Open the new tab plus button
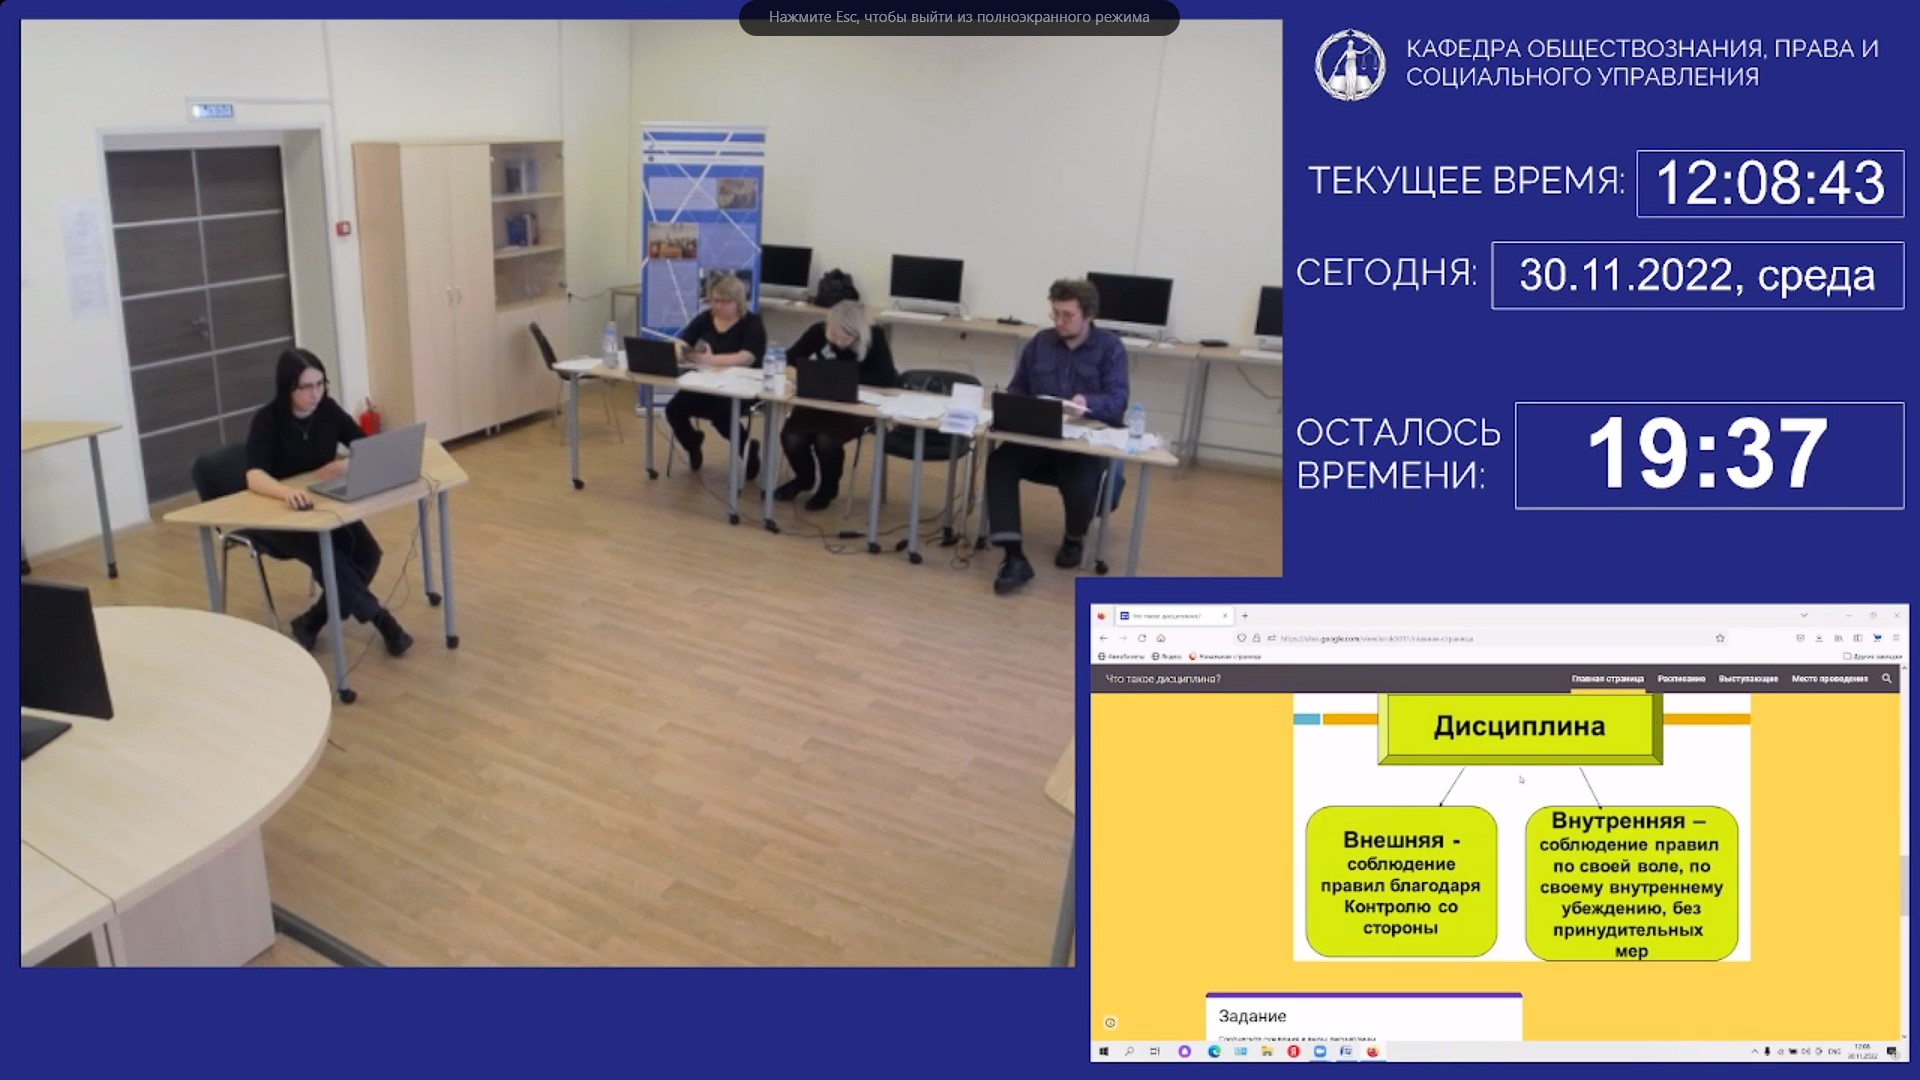 [1245, 616]
